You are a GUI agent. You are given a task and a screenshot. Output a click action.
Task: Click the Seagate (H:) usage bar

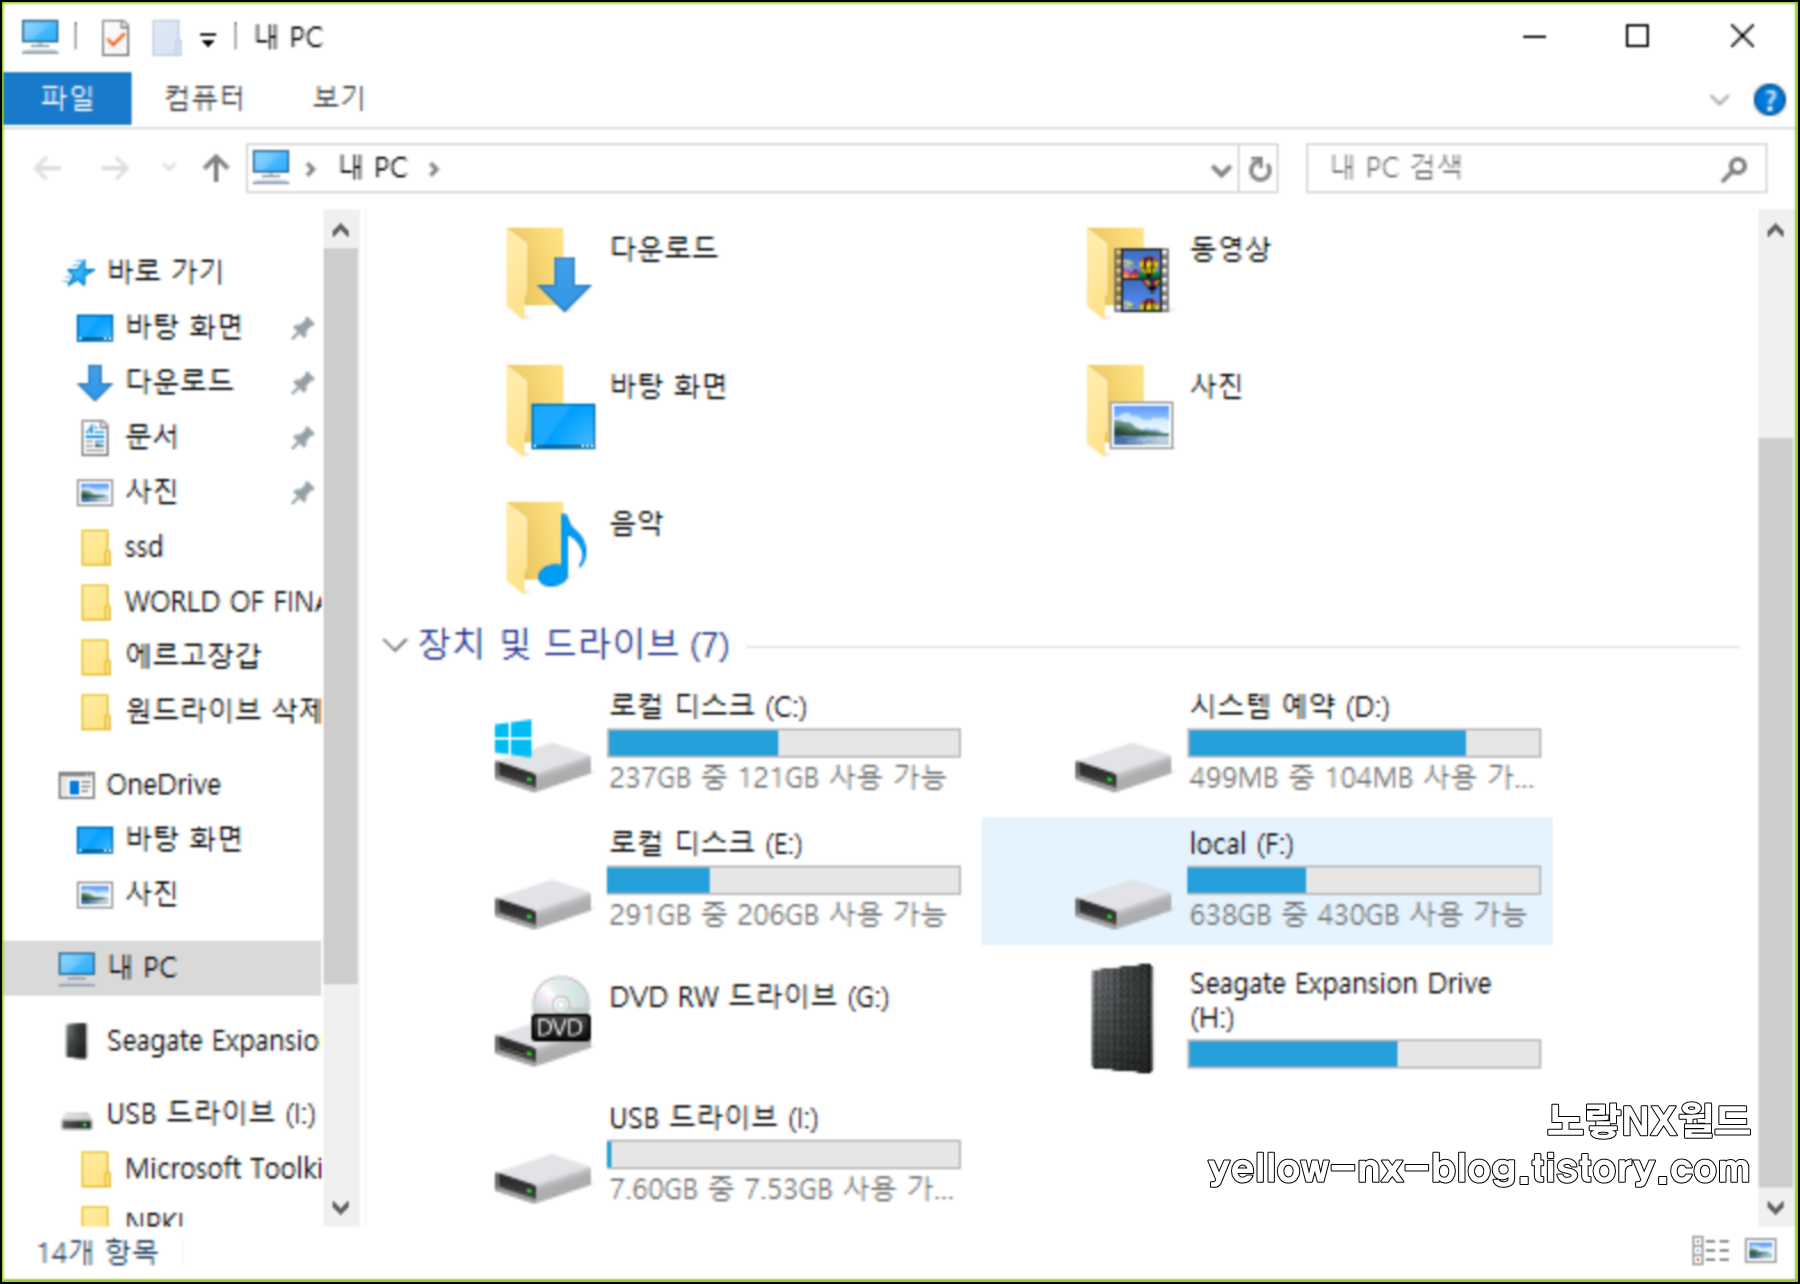[x=1364, y=1054]
